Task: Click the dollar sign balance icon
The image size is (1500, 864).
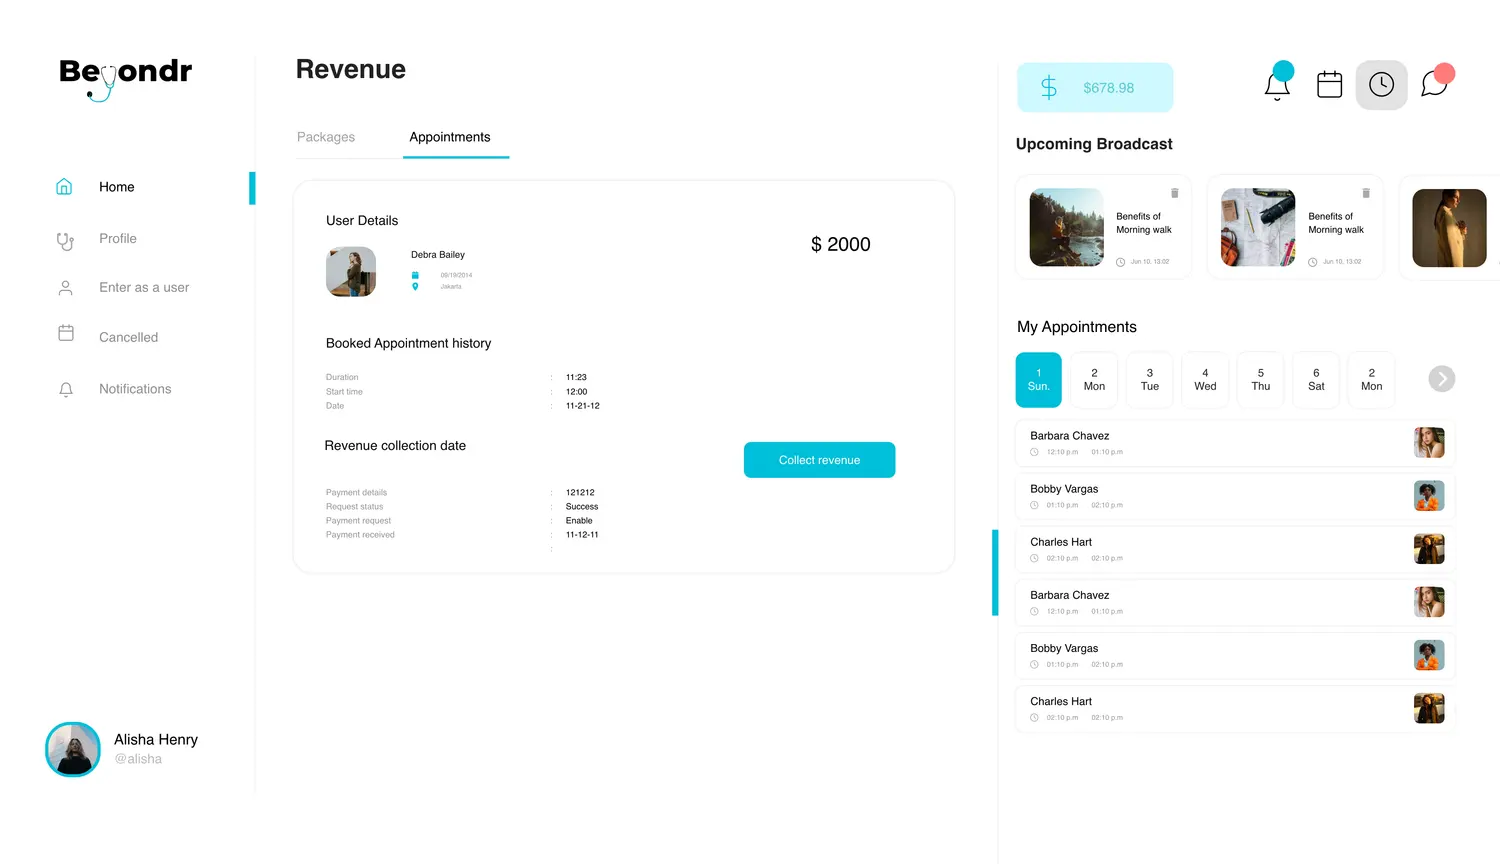Action: [1049, 87]
